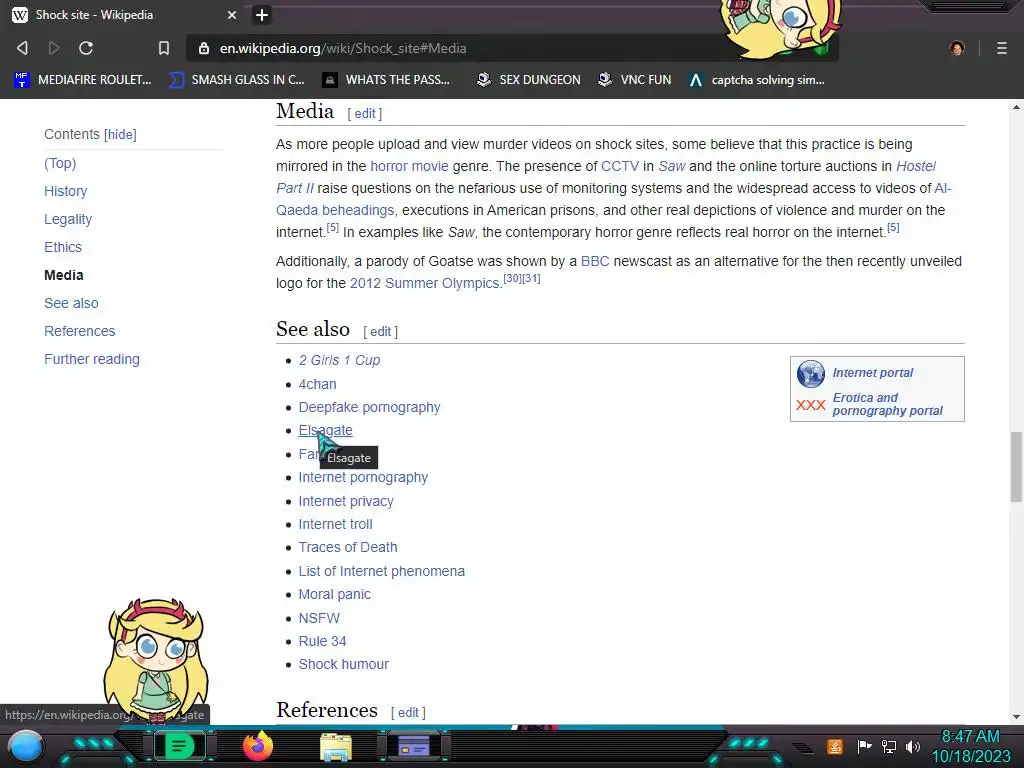
Task: Open the Internet privacy link
Action: (x=346, y=502)
